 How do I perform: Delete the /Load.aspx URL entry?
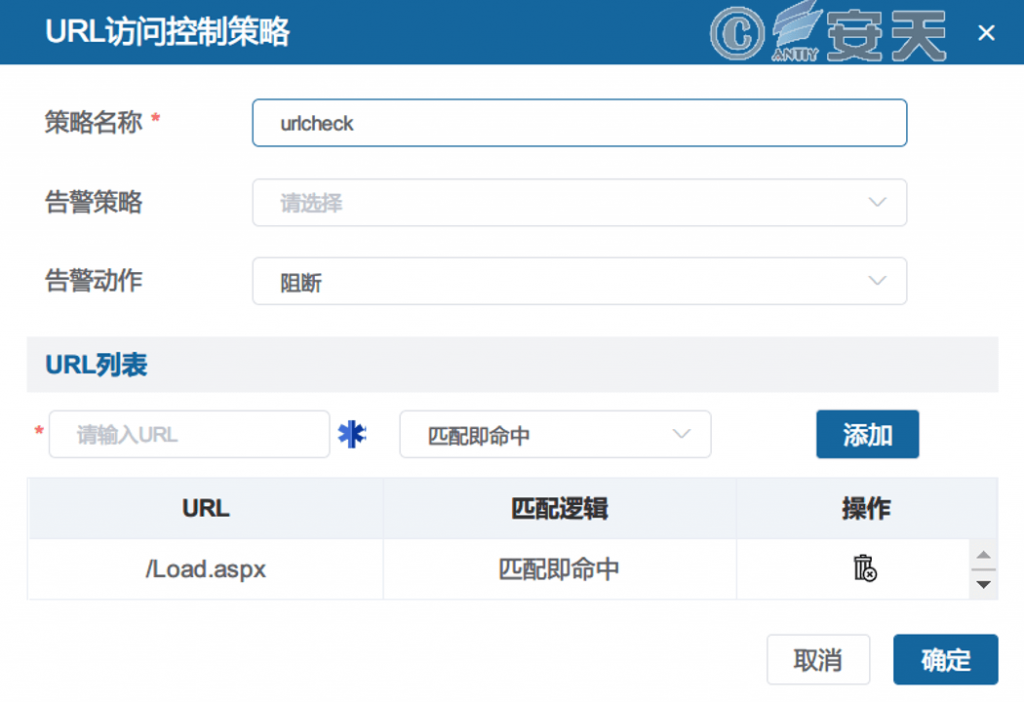tap(864, 569)
